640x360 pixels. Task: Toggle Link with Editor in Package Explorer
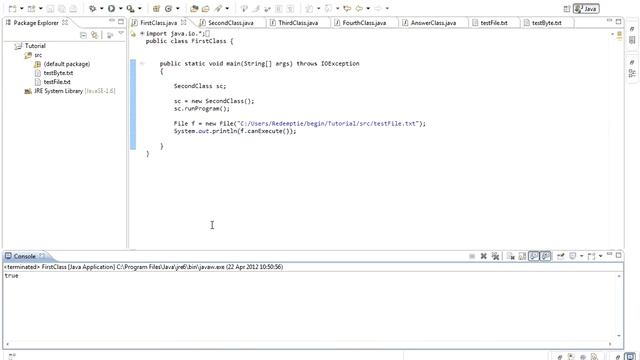click(95, 35)
